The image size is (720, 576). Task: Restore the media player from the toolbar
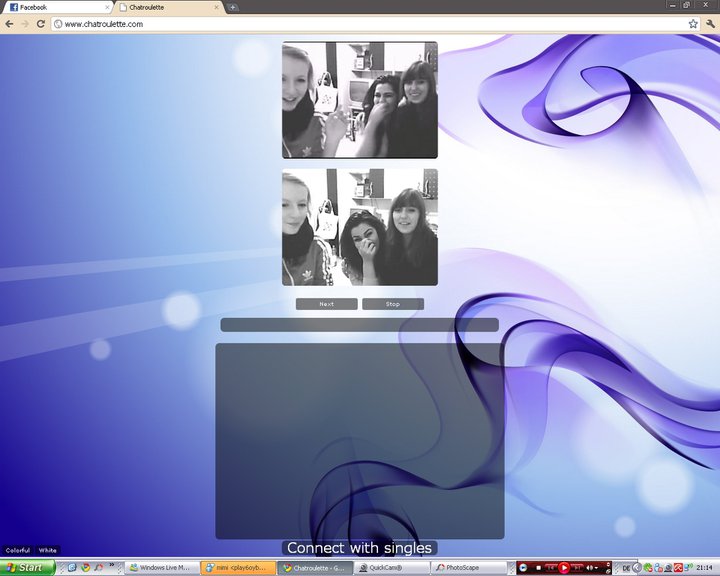[x=608, y=571]
